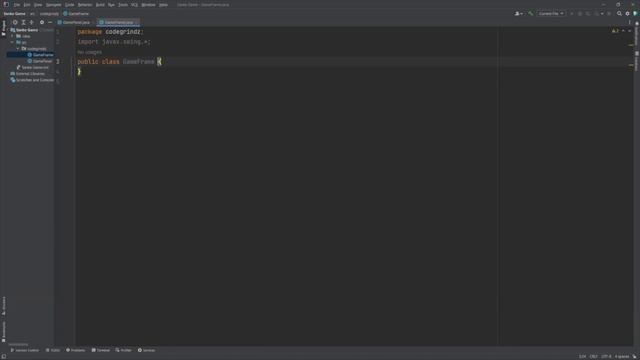Open the Help menu

[163, 5]
